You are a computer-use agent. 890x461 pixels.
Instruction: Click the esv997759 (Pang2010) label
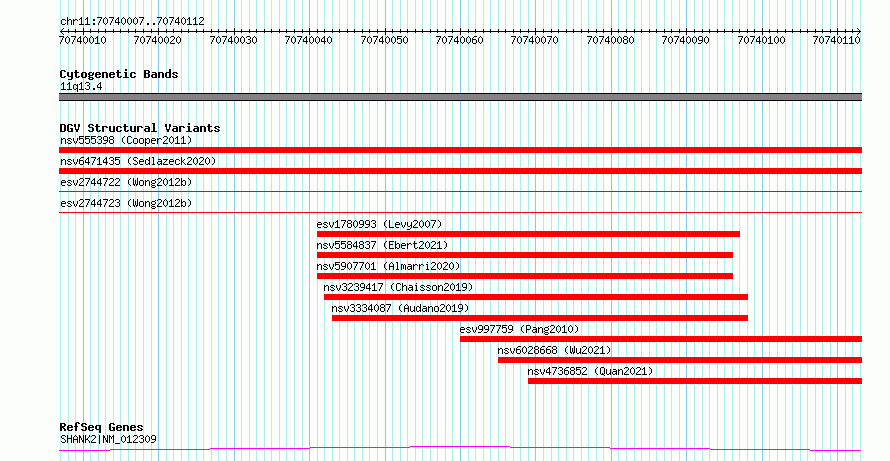tap(519, 329)
